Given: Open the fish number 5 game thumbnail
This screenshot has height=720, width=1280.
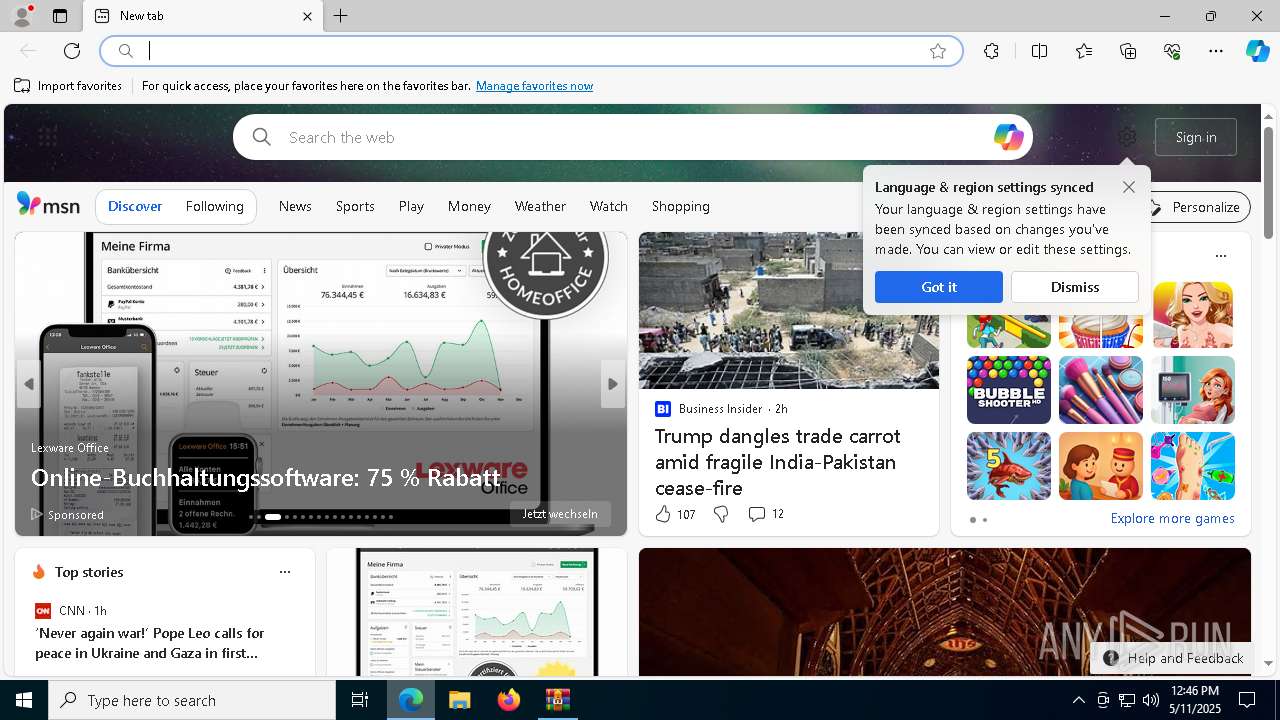Looking at the screenshot, I should click(x=1008, y=466).
